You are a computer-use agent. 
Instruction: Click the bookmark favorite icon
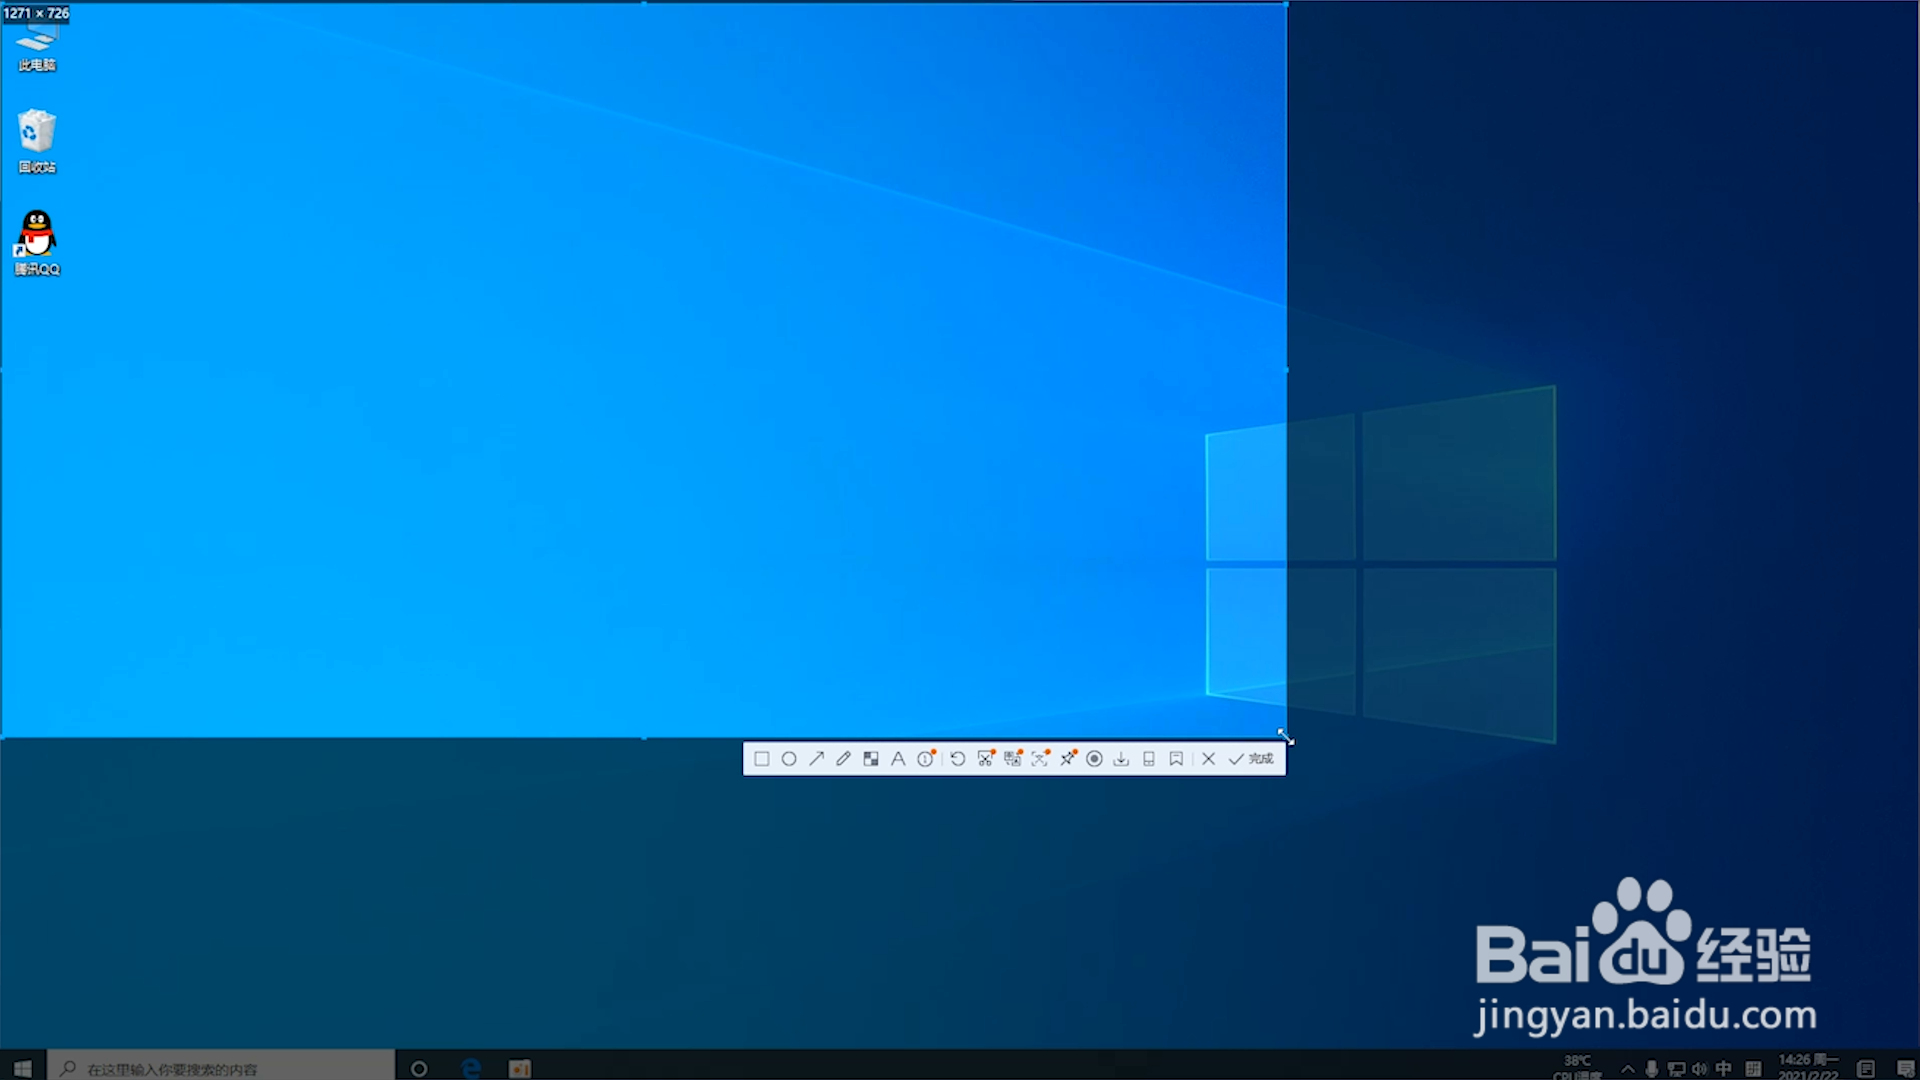(x=1176, y=759)
